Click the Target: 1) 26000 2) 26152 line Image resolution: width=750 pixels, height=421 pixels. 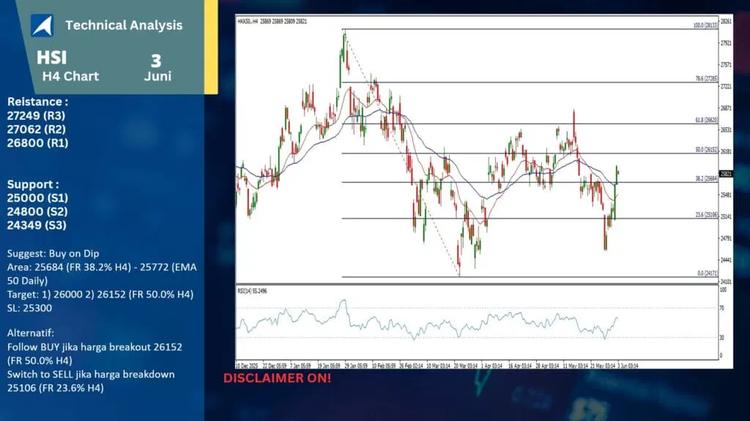[100, 294]
